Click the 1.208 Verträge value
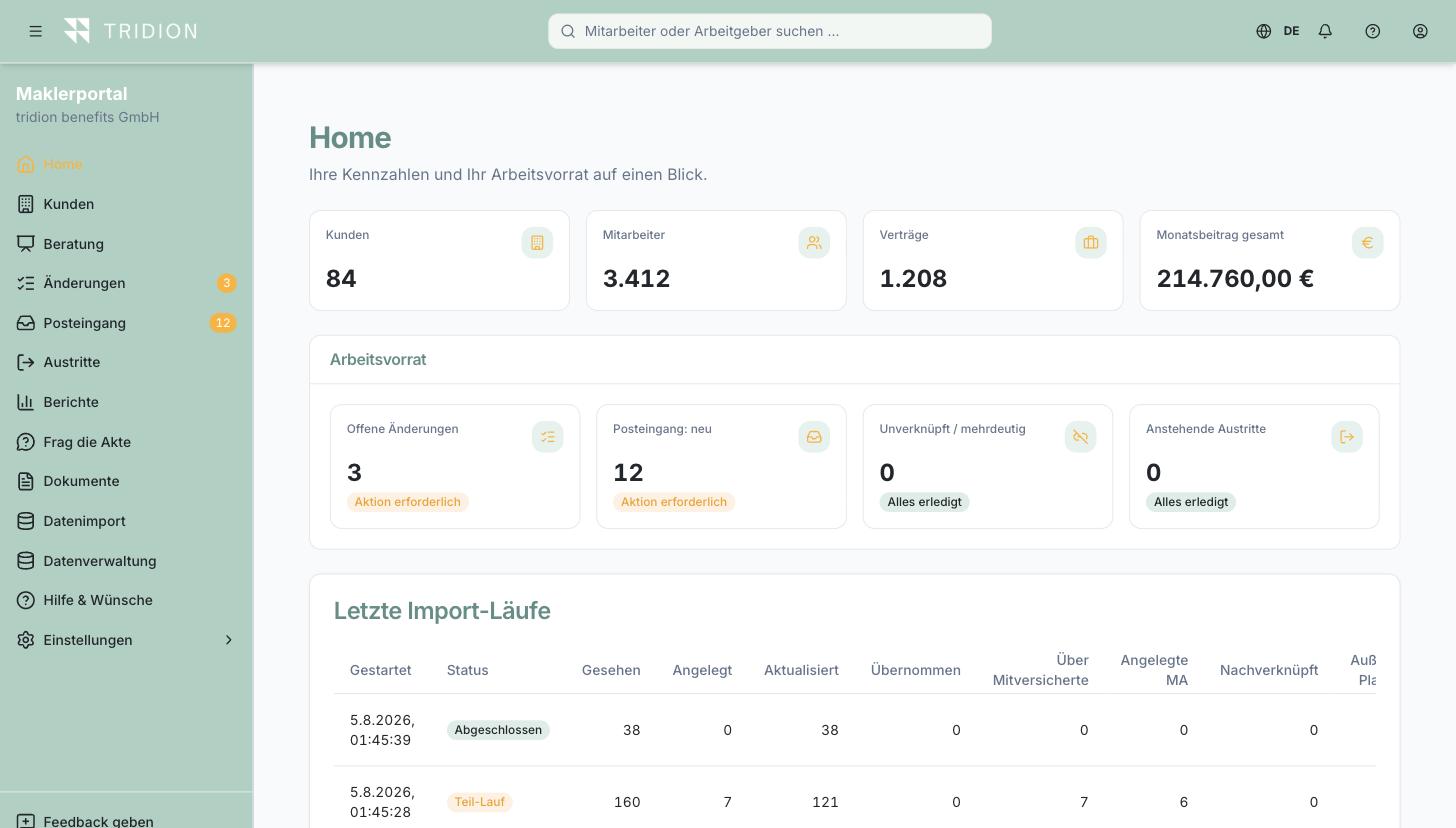 click(x=913, y=279)
